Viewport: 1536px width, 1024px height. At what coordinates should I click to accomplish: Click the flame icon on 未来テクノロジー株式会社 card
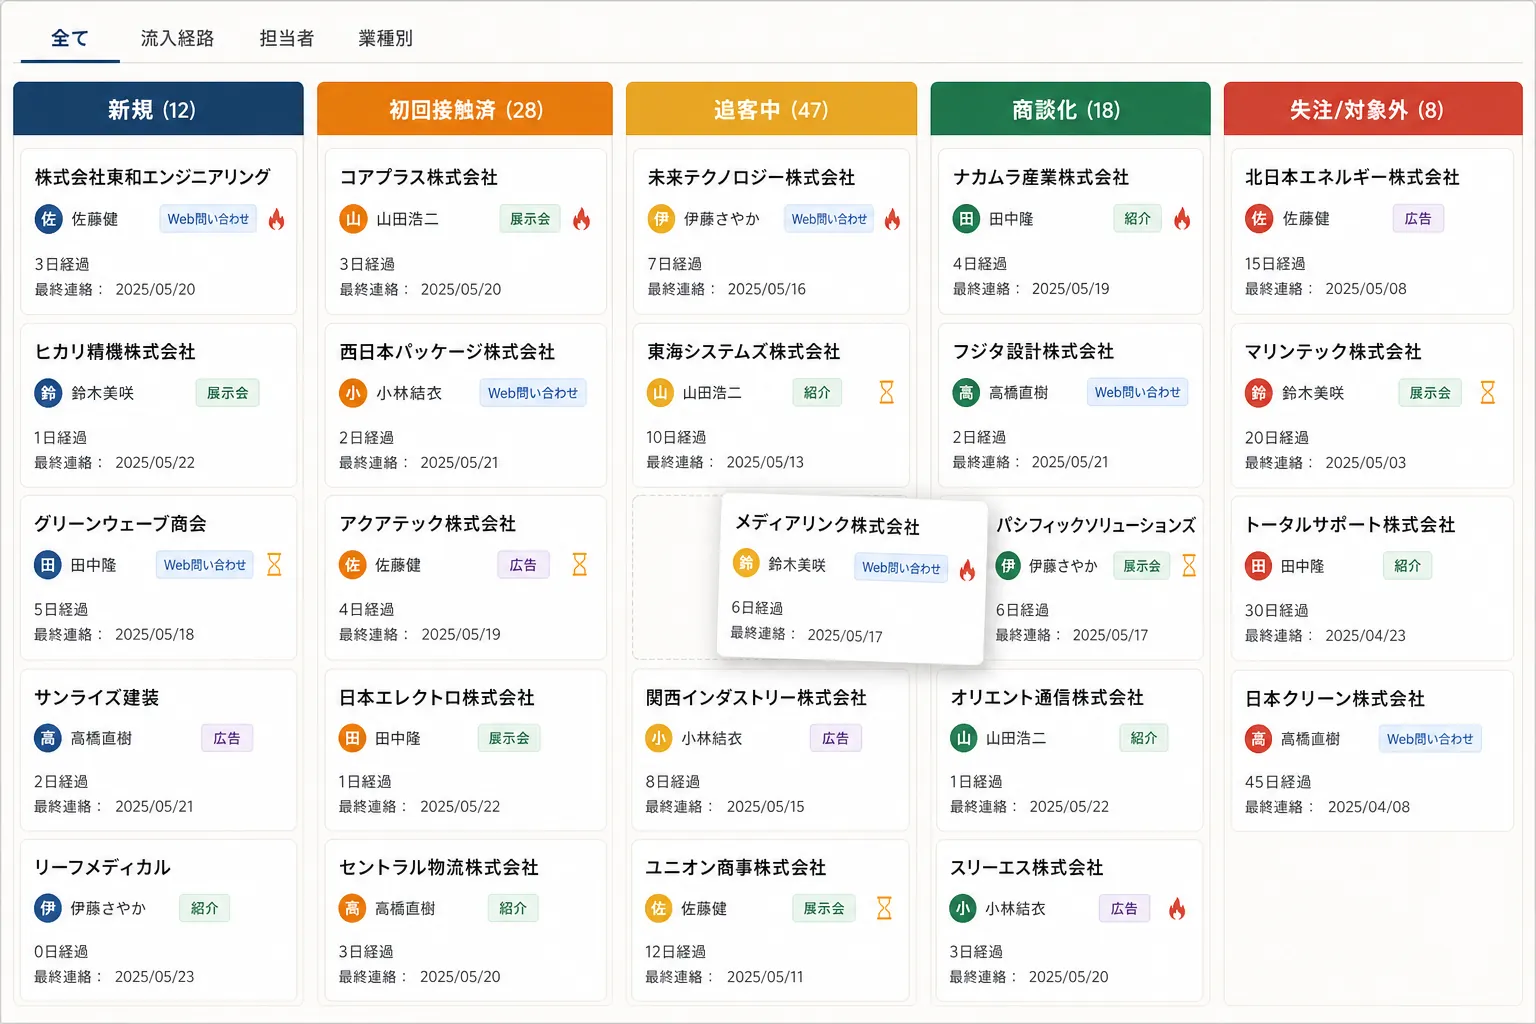pyautogui.click(x=892, y=219)
